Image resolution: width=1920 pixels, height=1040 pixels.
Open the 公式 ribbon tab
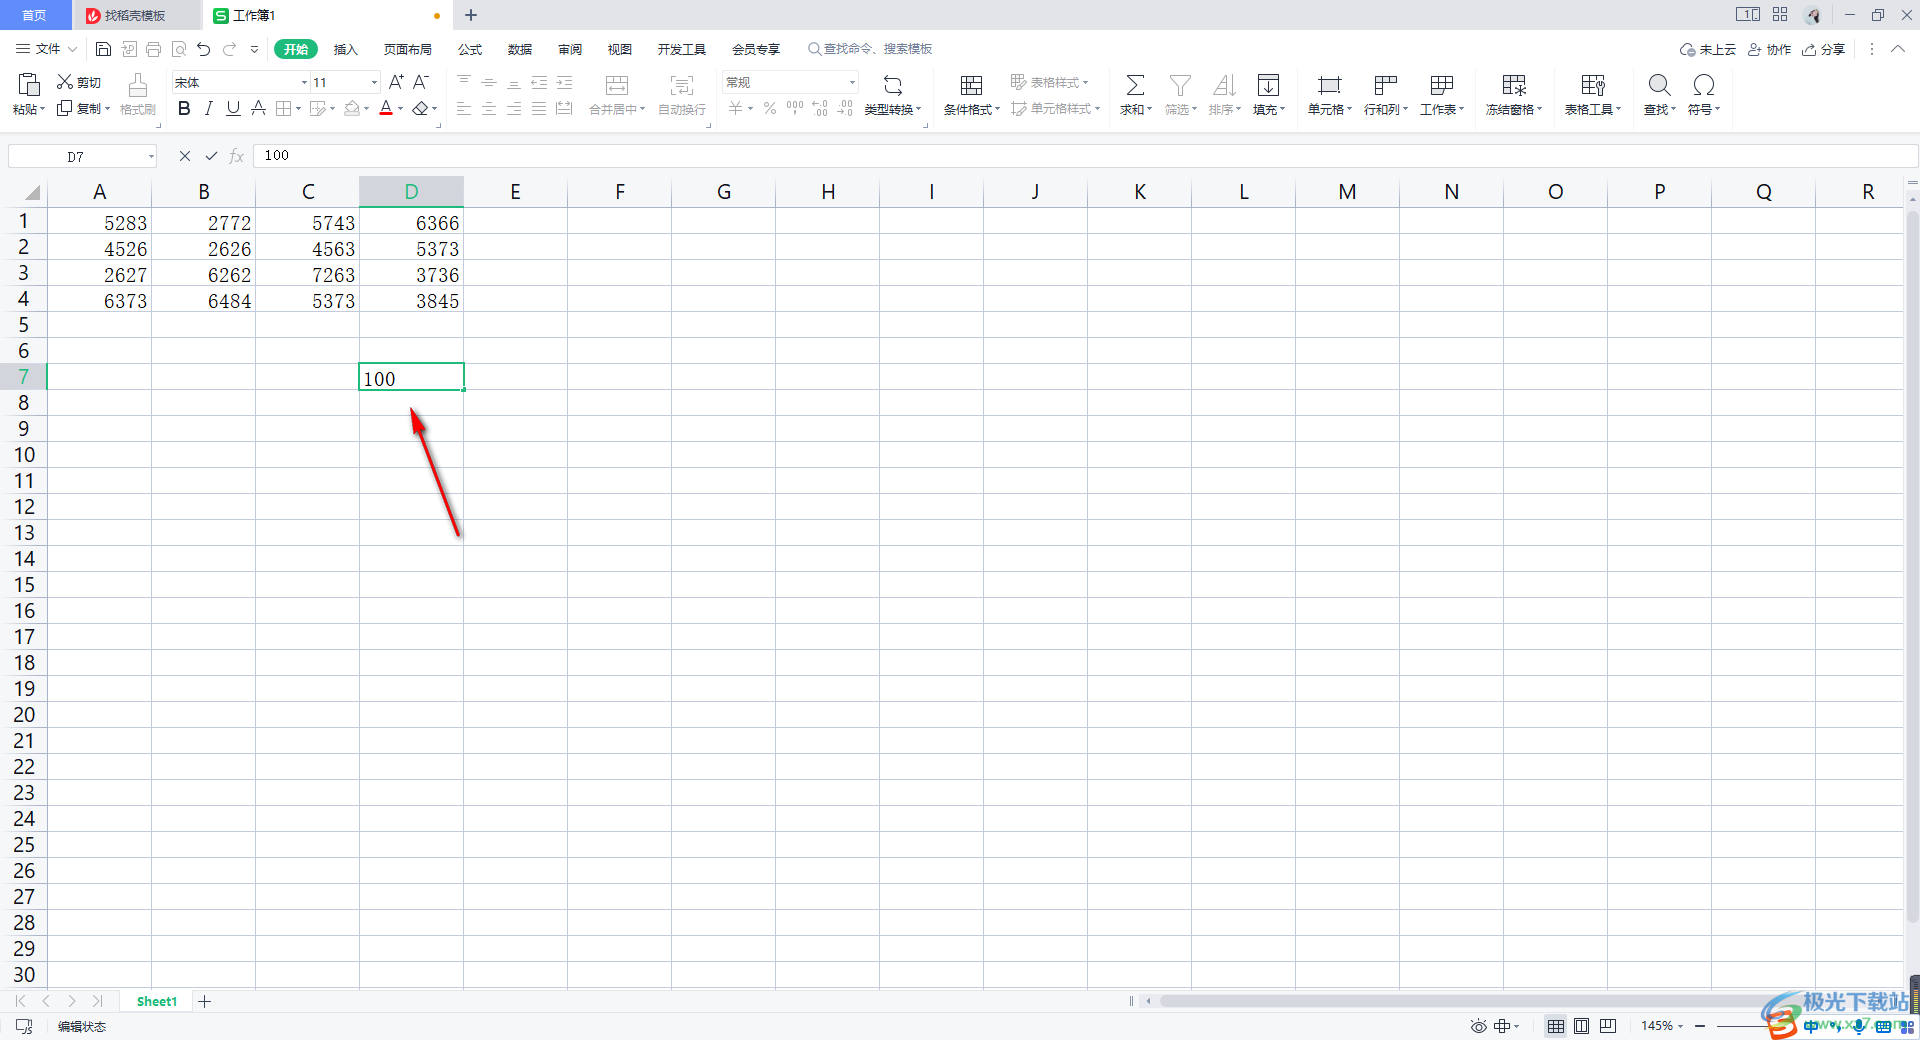pos(470,49)
